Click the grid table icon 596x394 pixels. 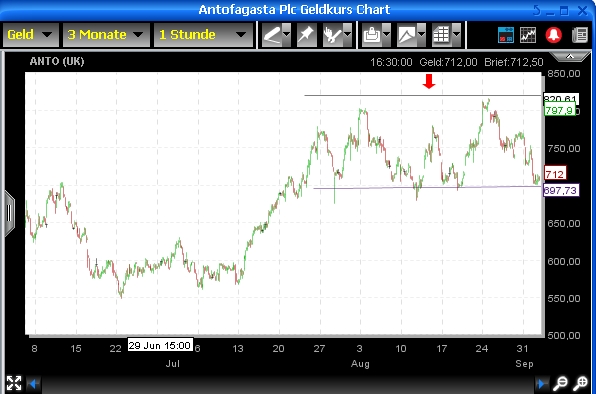pyautogui.click(x=442, y=35)
